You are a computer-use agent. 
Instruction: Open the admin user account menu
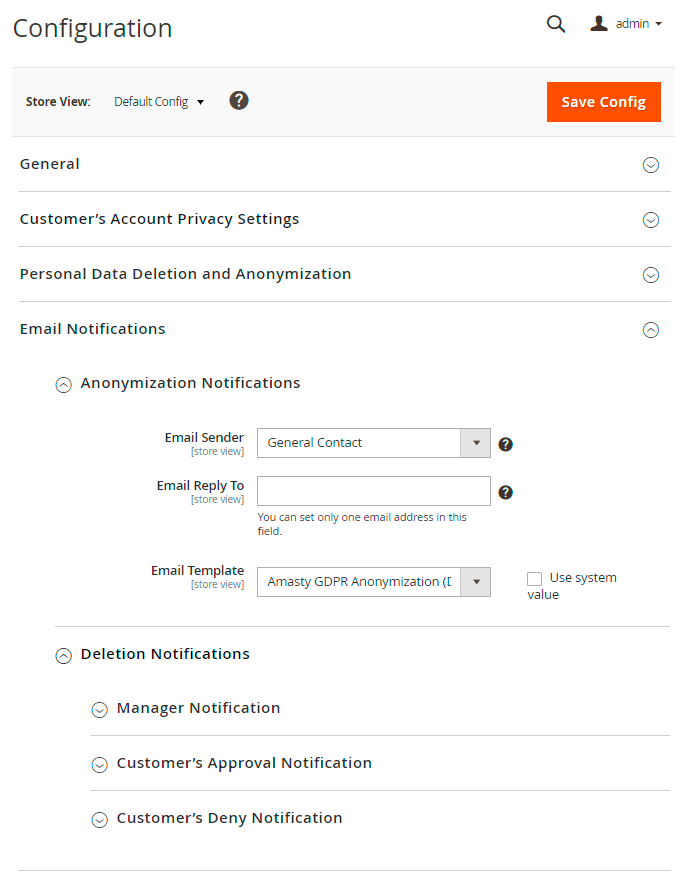627,24
